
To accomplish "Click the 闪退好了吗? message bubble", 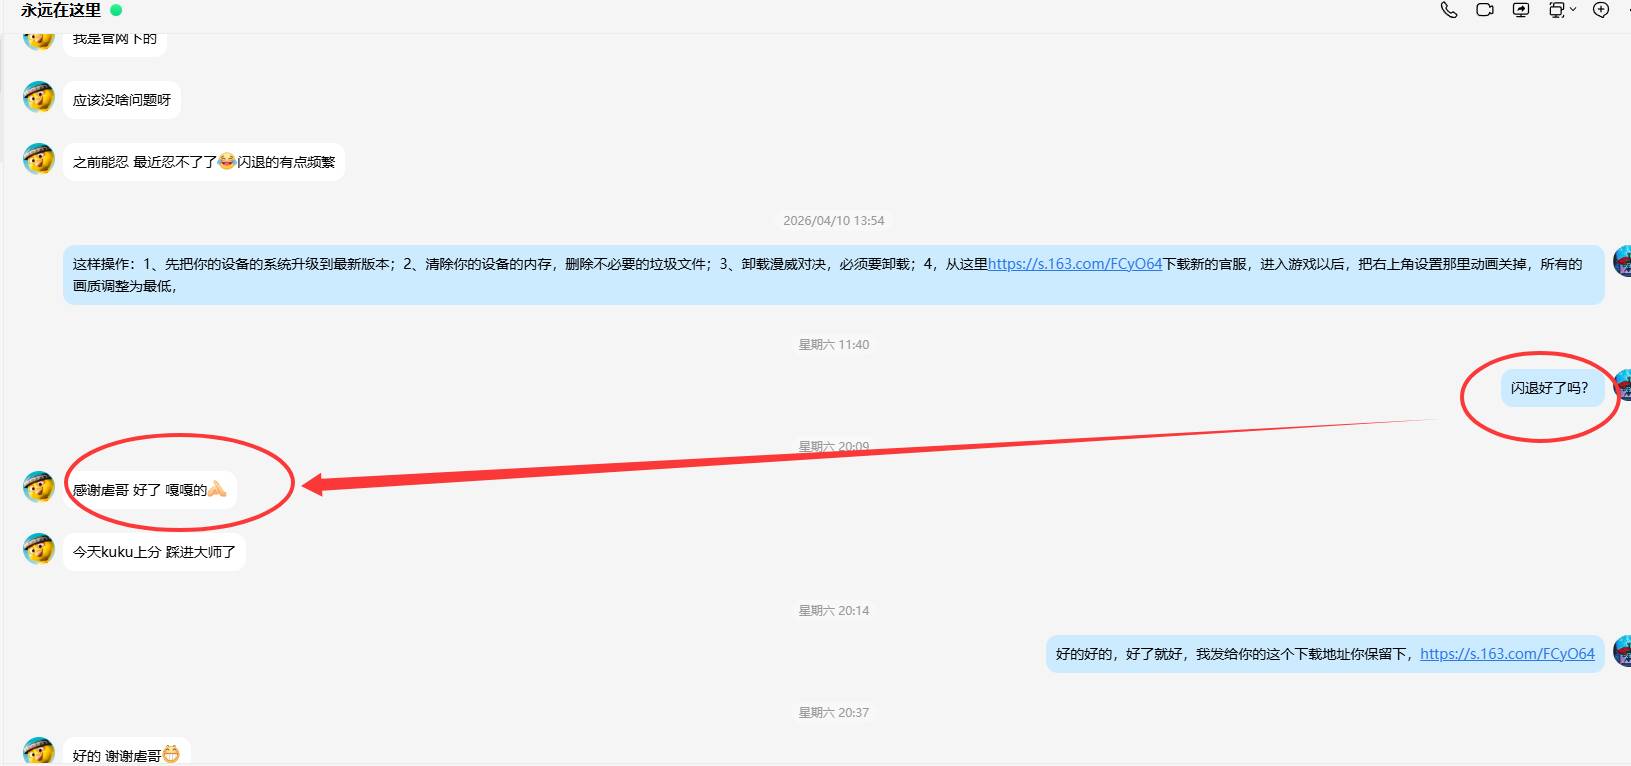I will 1548,388.
